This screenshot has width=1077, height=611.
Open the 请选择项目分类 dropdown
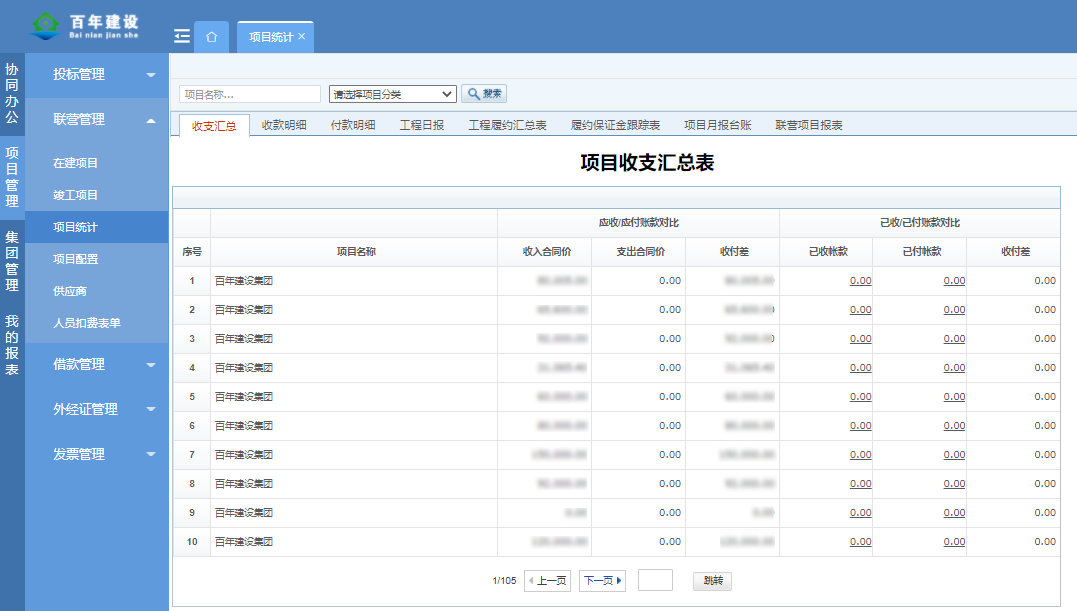click(392, 94)
